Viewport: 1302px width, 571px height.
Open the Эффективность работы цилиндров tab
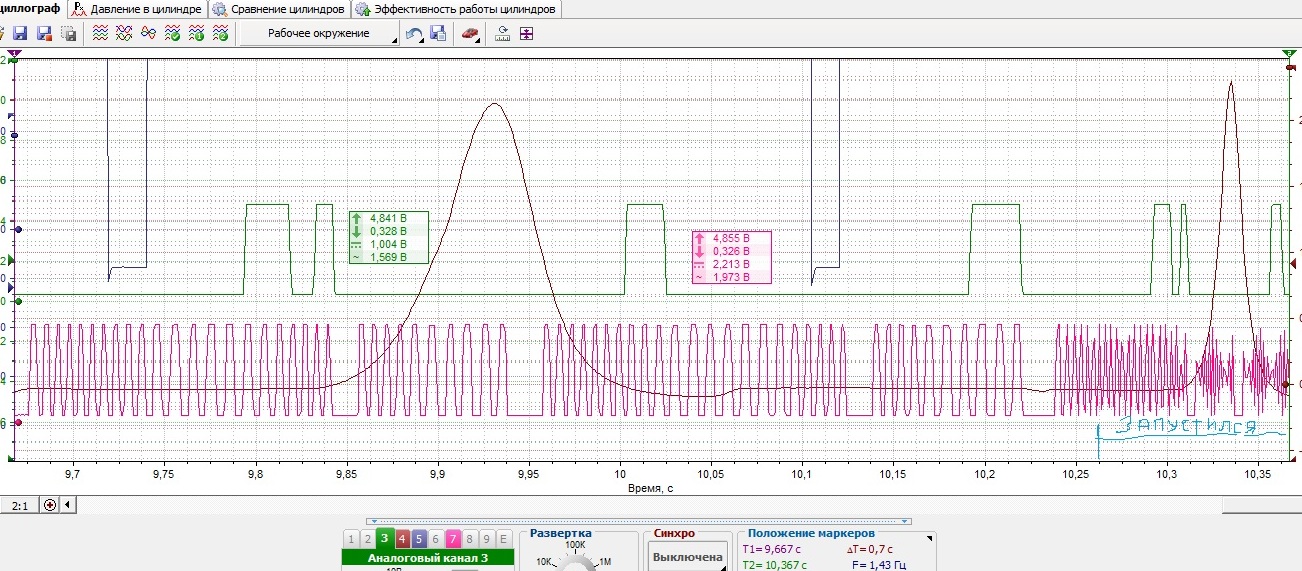(x=456, y=9)
